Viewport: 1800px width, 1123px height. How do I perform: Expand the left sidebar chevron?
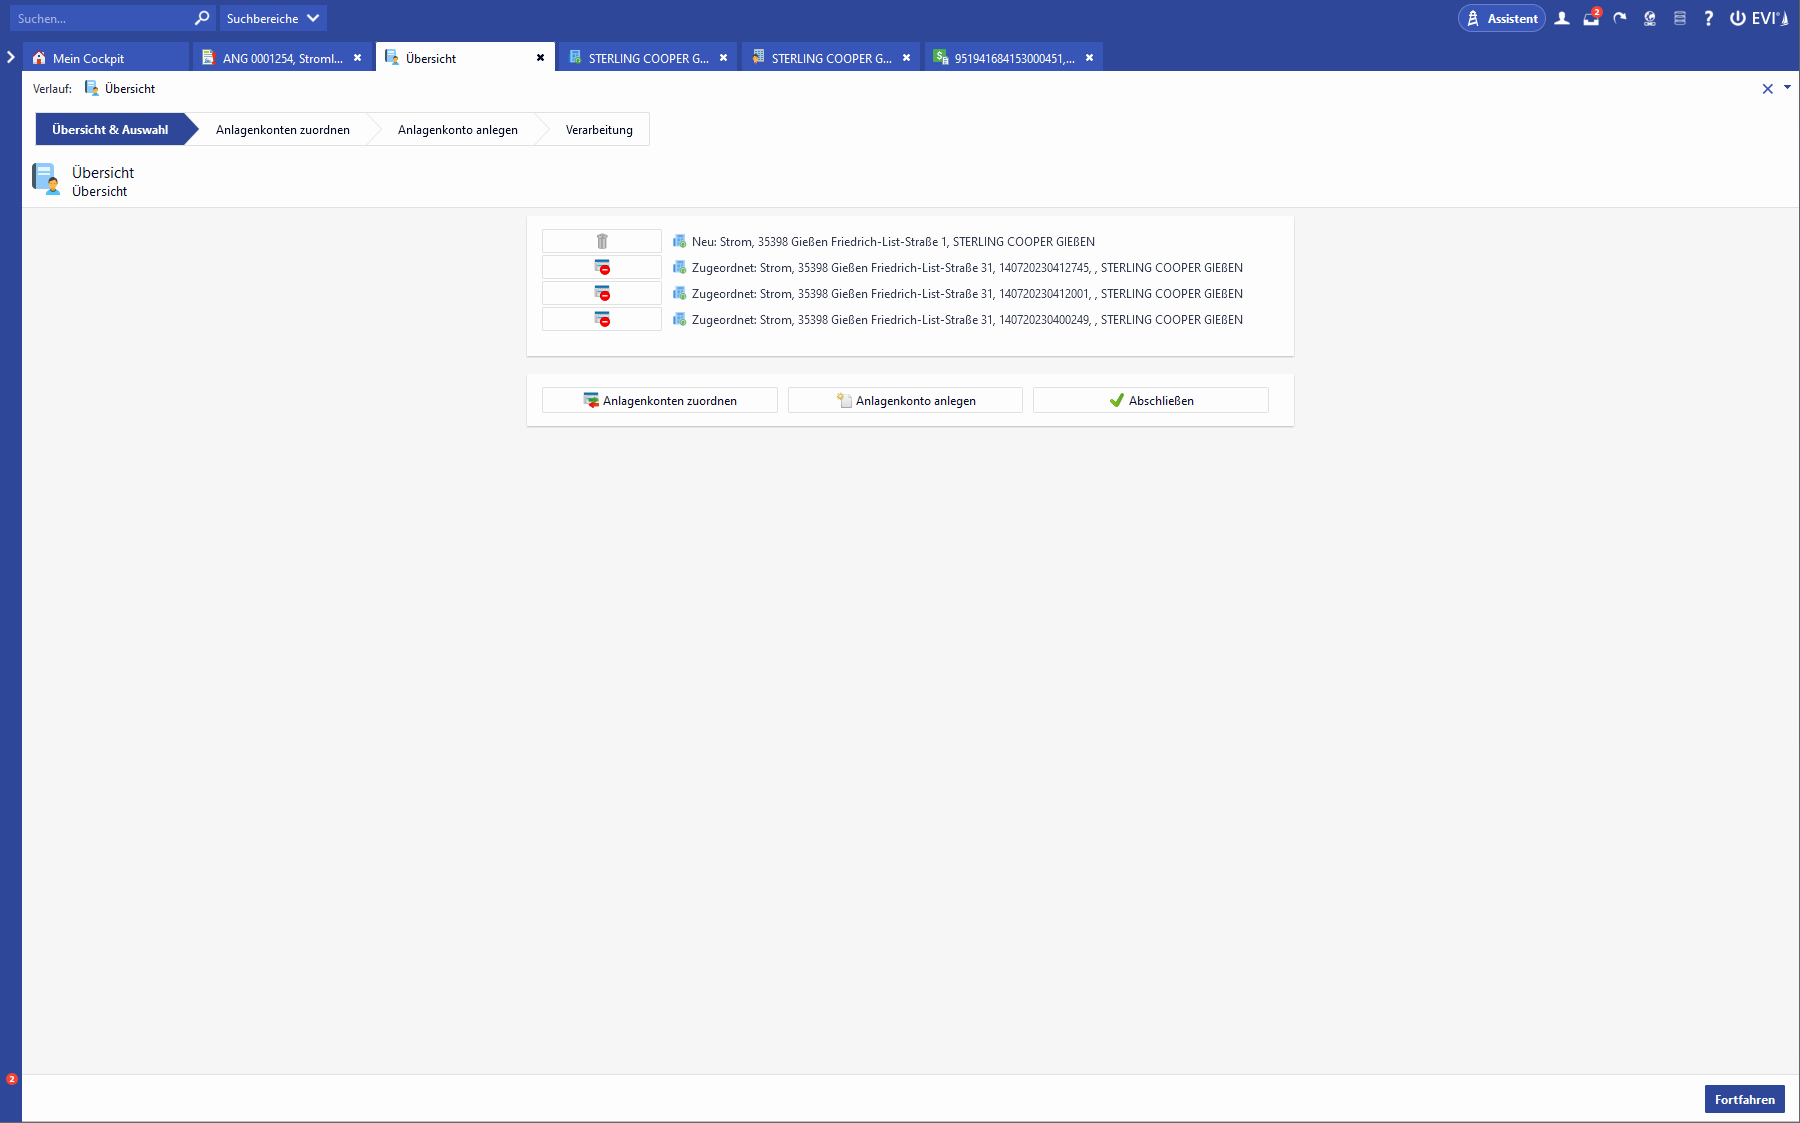click(x=11, y=57)
